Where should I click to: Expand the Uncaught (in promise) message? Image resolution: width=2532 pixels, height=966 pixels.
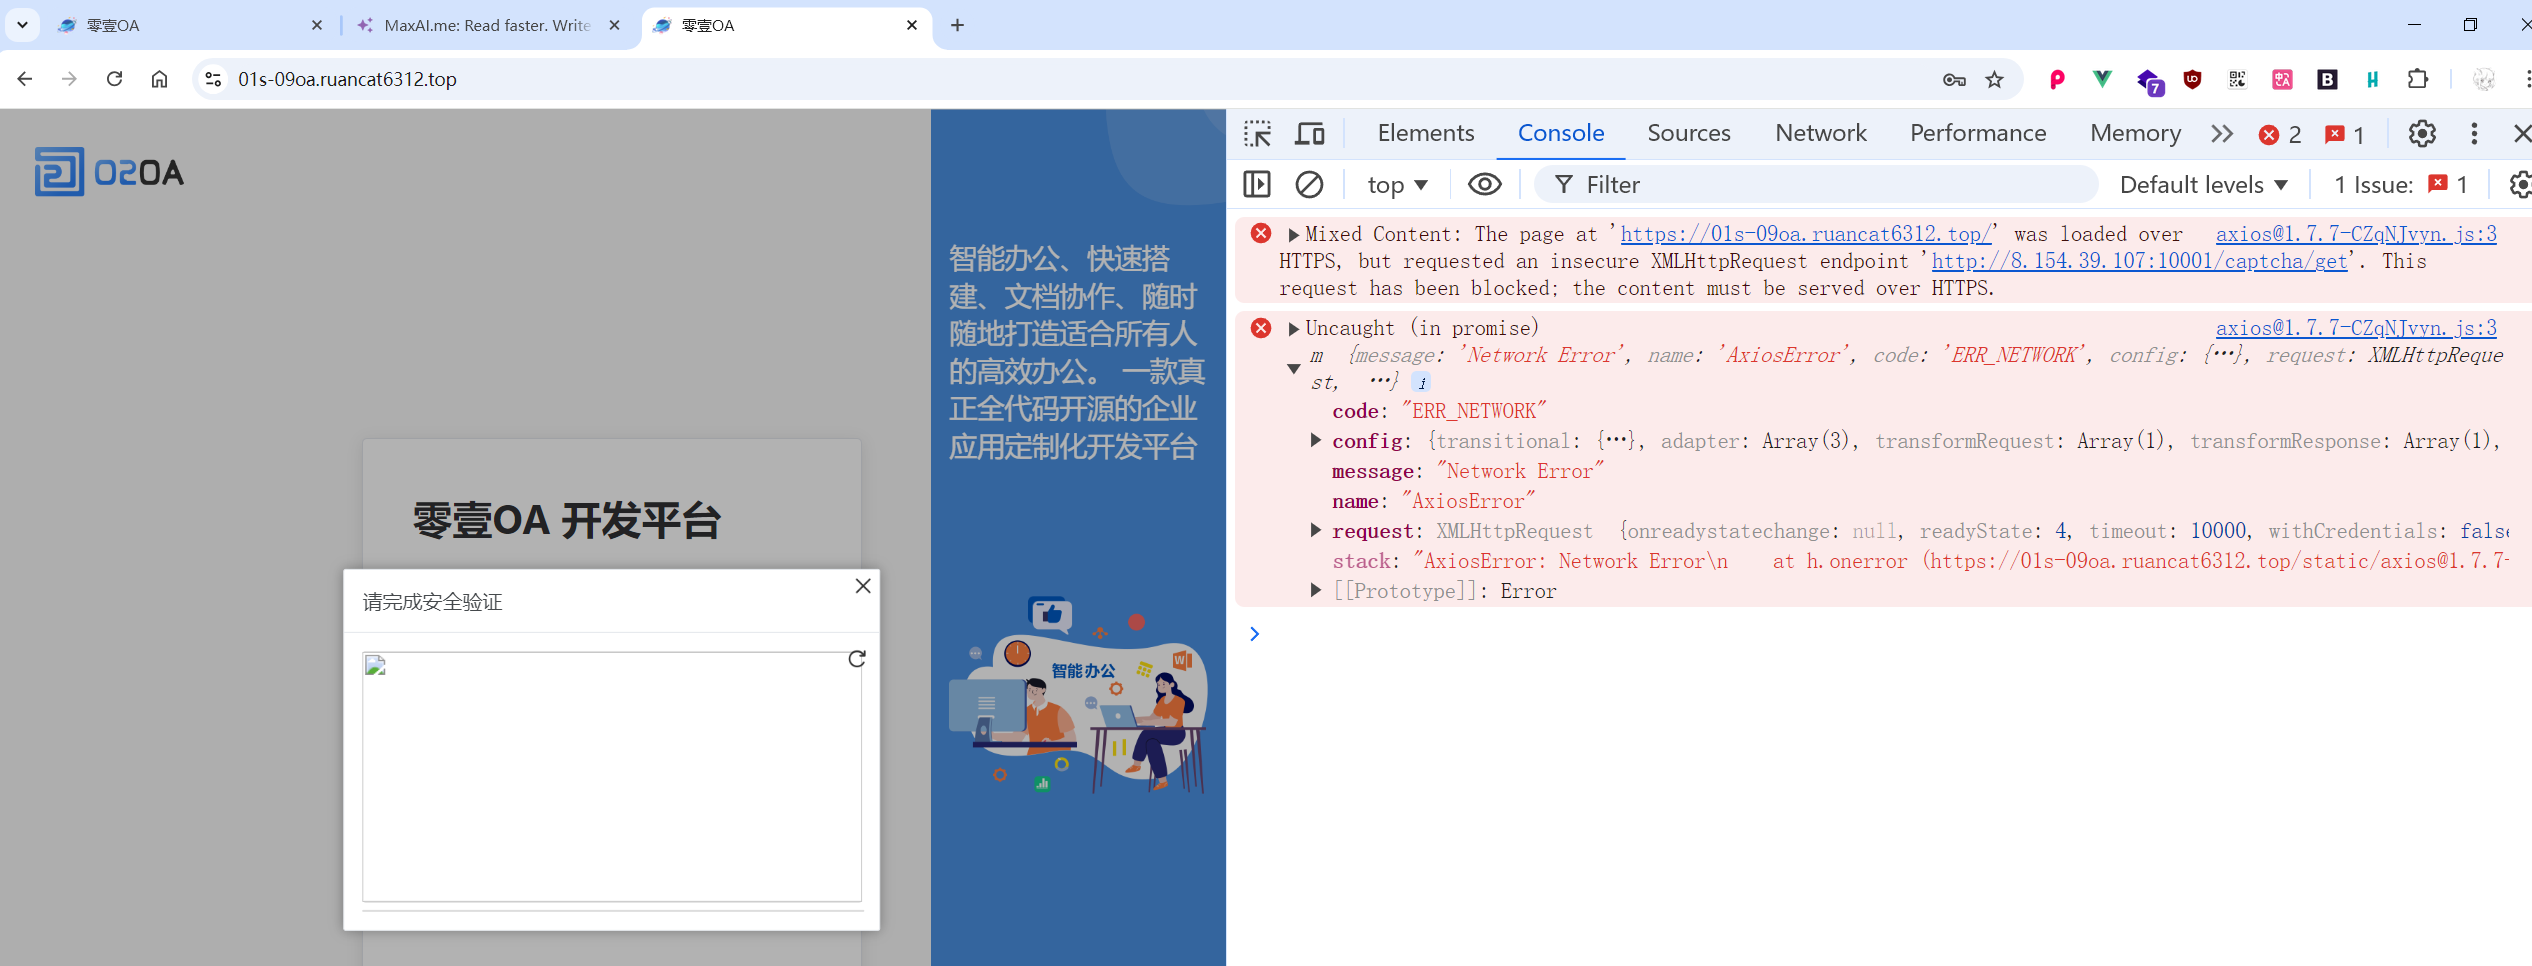pos(1293,329)
